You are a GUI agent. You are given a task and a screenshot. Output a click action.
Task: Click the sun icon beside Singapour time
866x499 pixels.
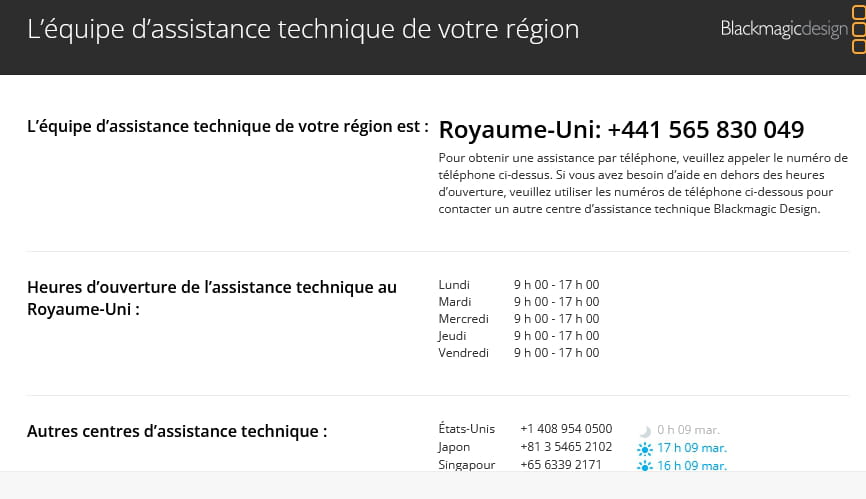[645, 466]
